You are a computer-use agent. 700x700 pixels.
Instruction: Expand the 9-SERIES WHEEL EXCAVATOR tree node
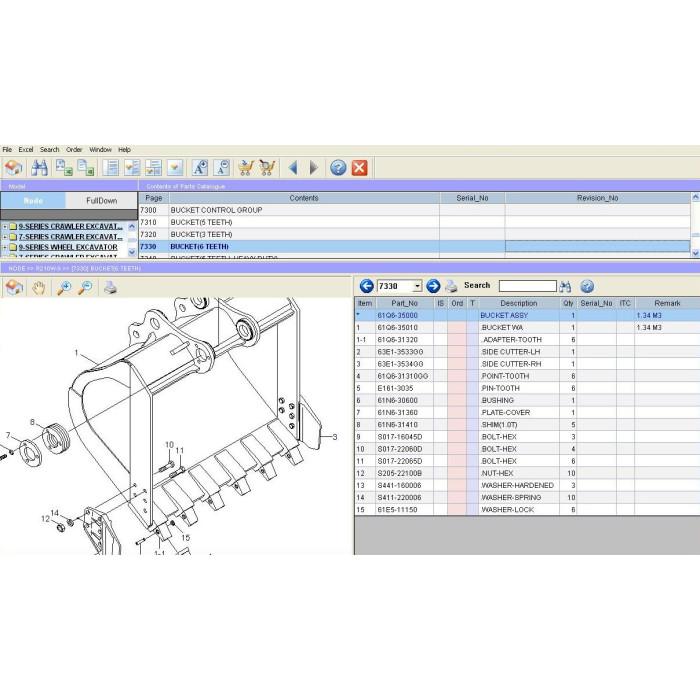point(5,247)
